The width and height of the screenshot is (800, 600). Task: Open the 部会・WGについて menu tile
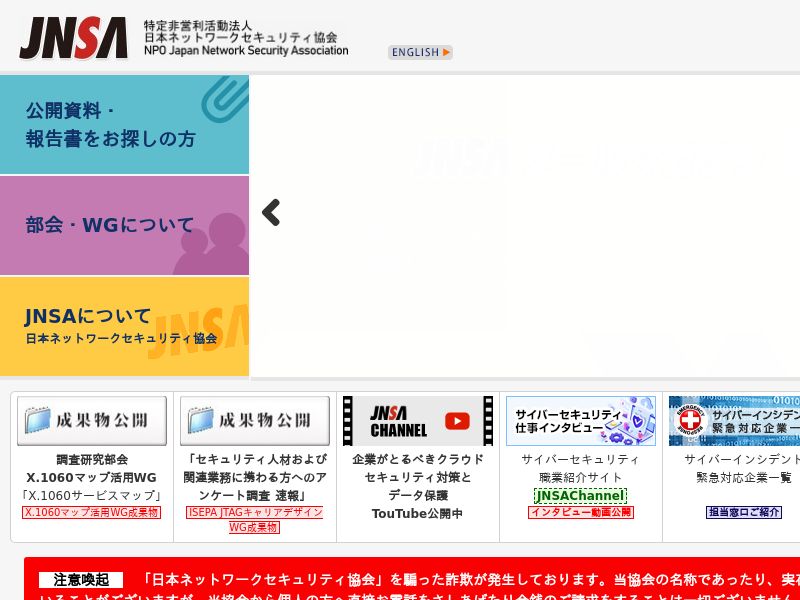(124, 225)
